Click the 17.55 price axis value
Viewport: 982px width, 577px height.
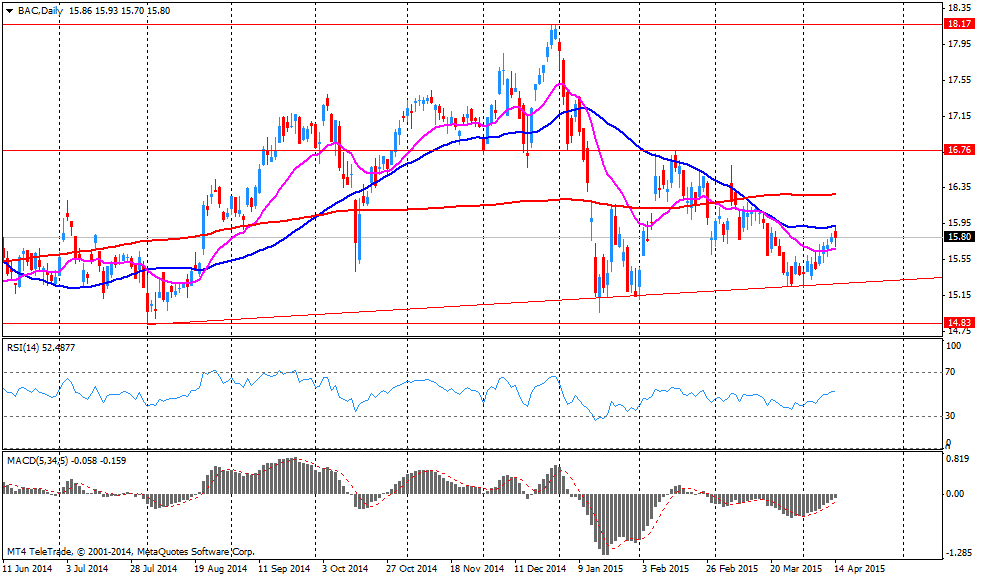[x=959, y=80]
